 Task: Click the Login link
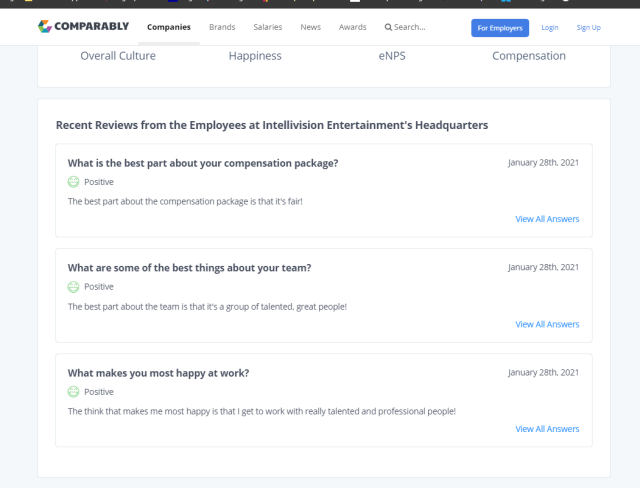pos(550,27)
